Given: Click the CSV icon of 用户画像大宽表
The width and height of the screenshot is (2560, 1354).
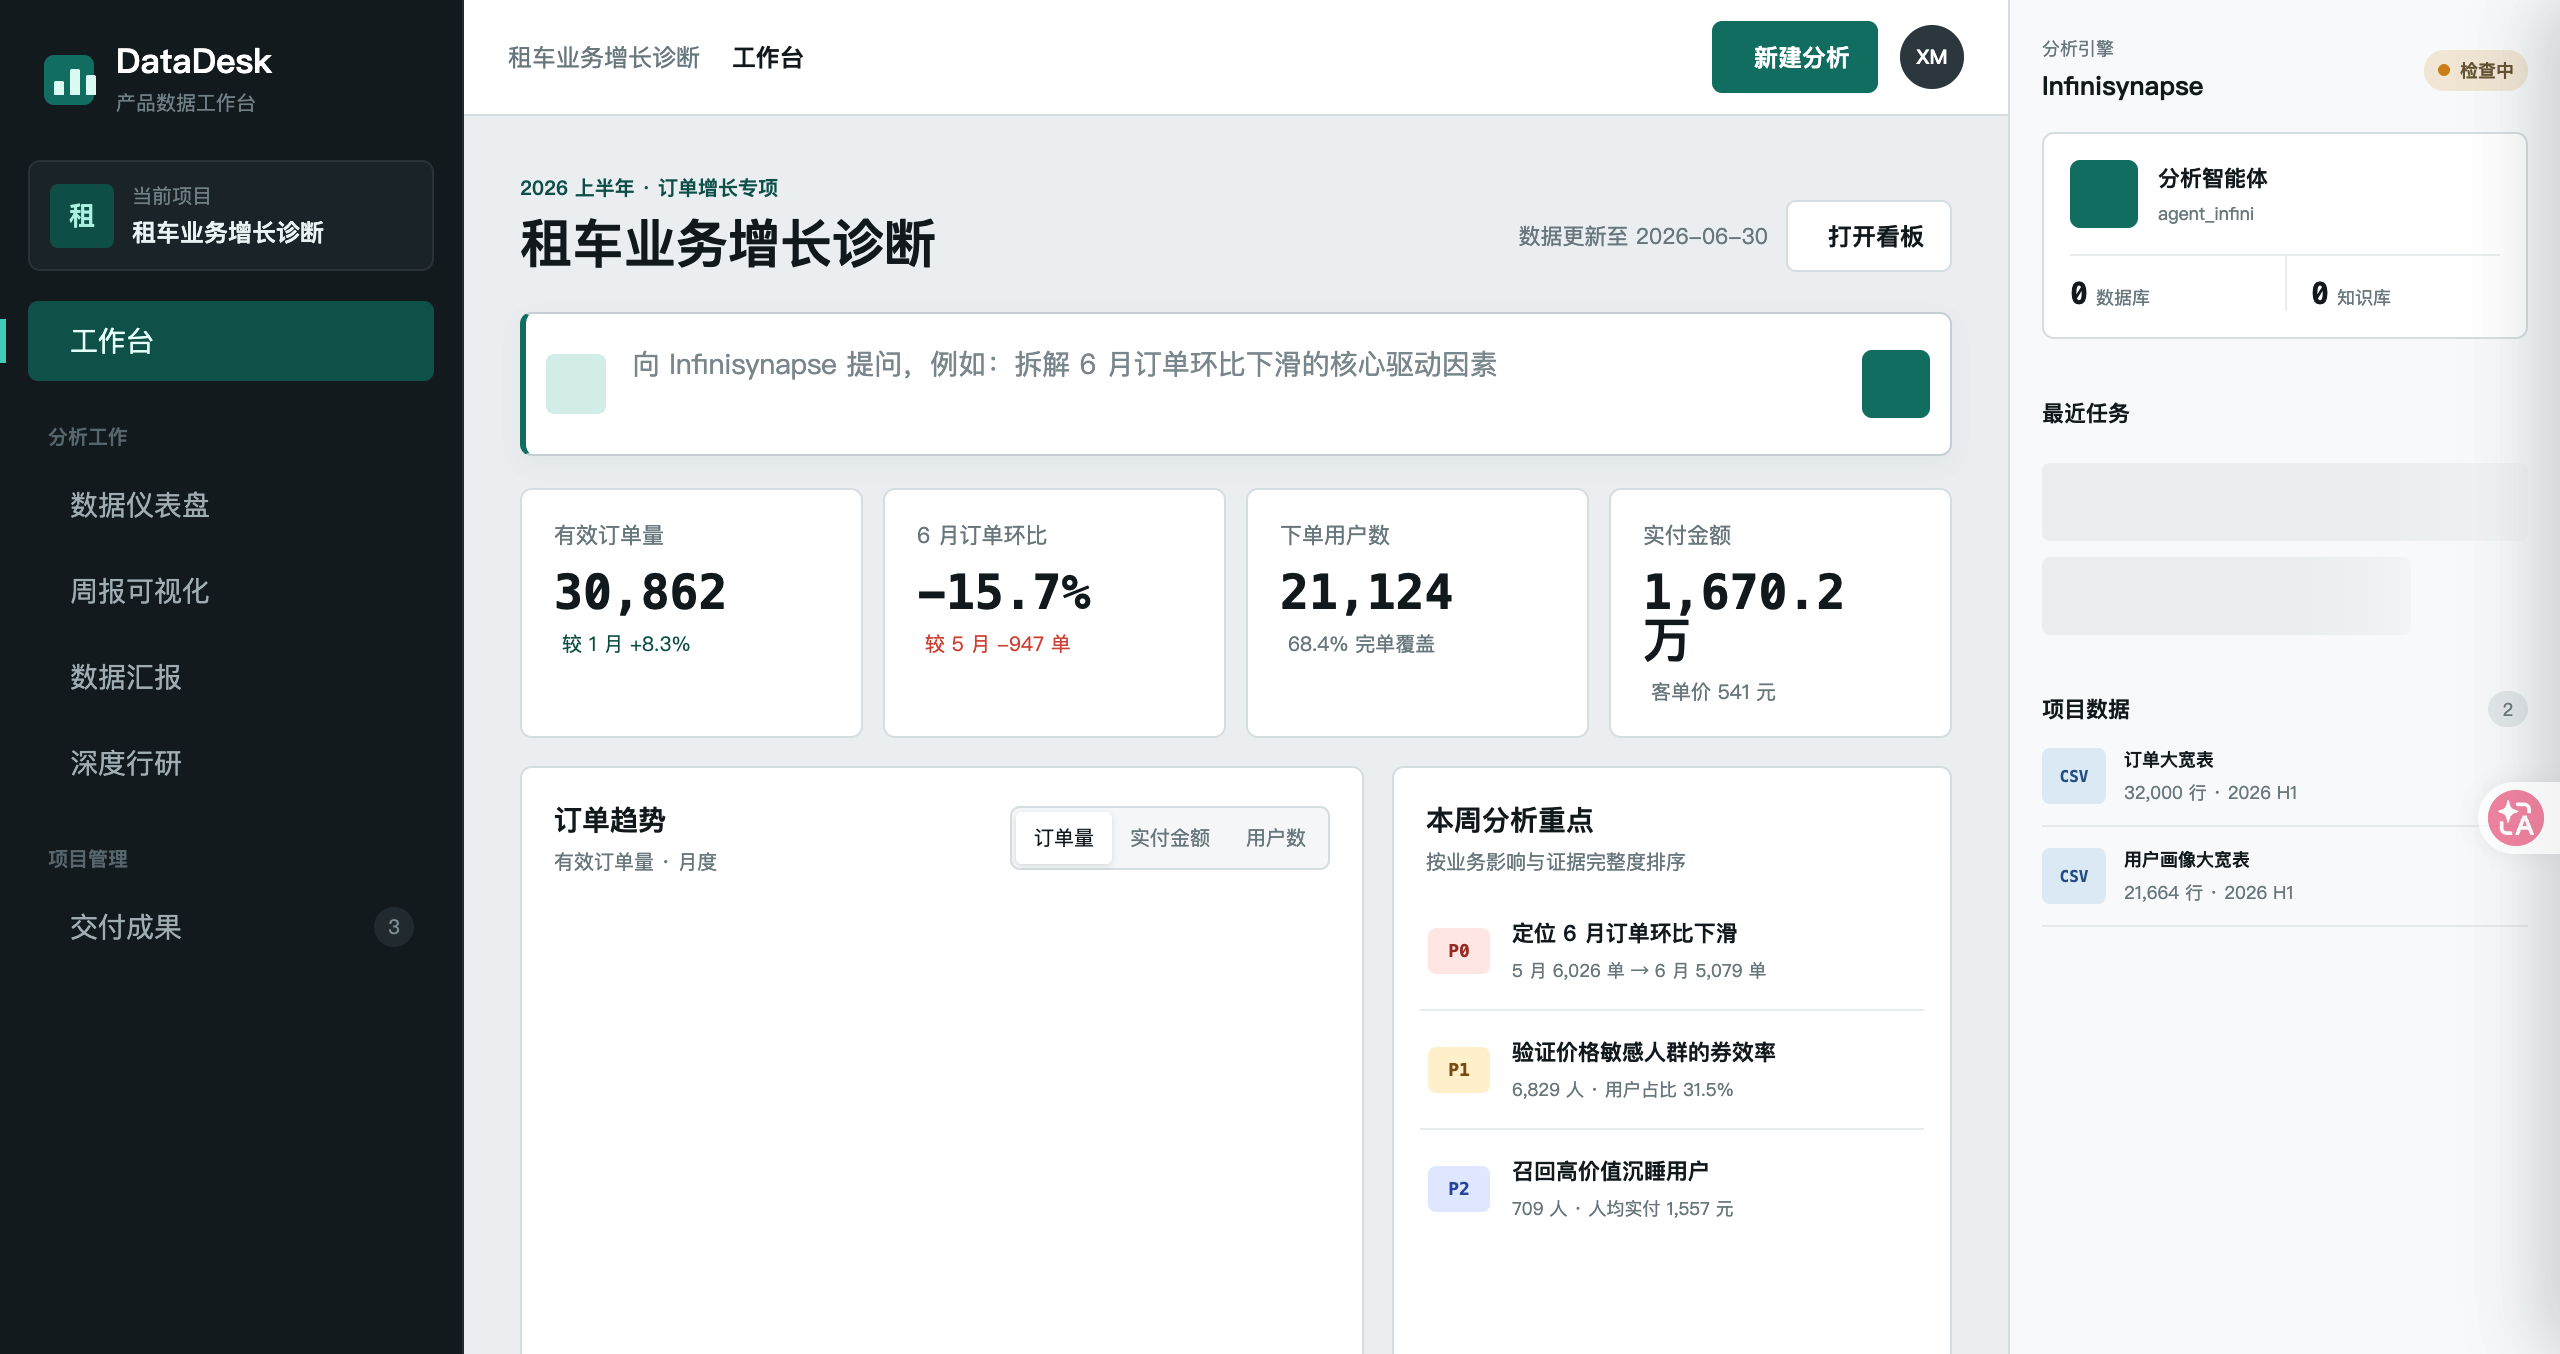Looking at the screenshot, I should 2074,876.
